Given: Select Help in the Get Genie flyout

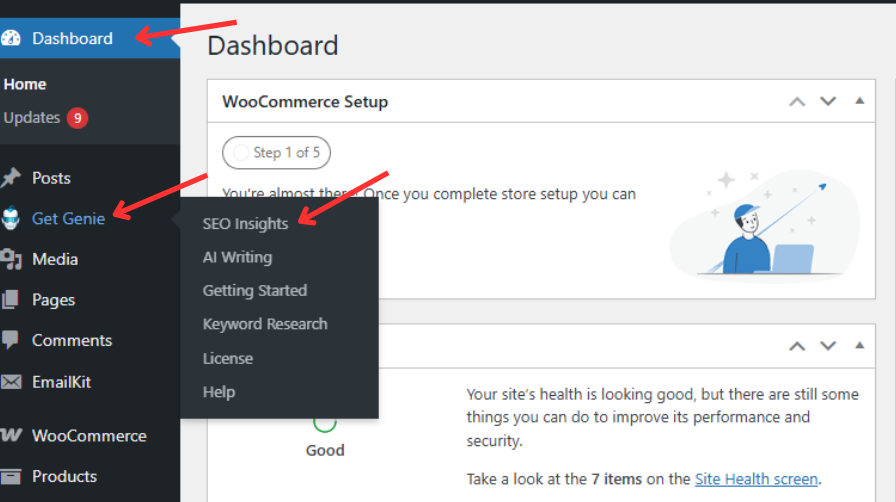Looking at the screenshot, I should pyautogui.click(x=219, y=392).
